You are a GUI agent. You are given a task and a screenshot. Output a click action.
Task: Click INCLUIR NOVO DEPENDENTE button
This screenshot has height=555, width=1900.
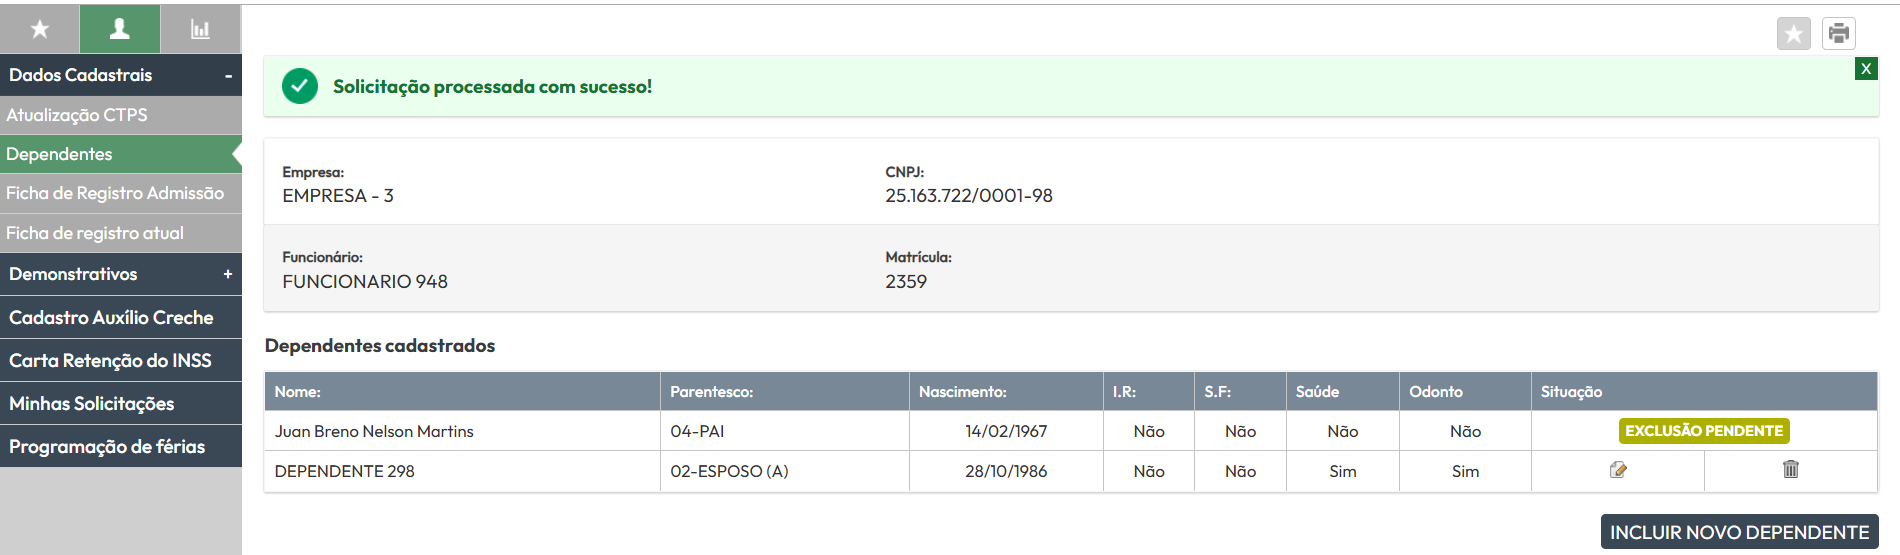pos(1739,532)
